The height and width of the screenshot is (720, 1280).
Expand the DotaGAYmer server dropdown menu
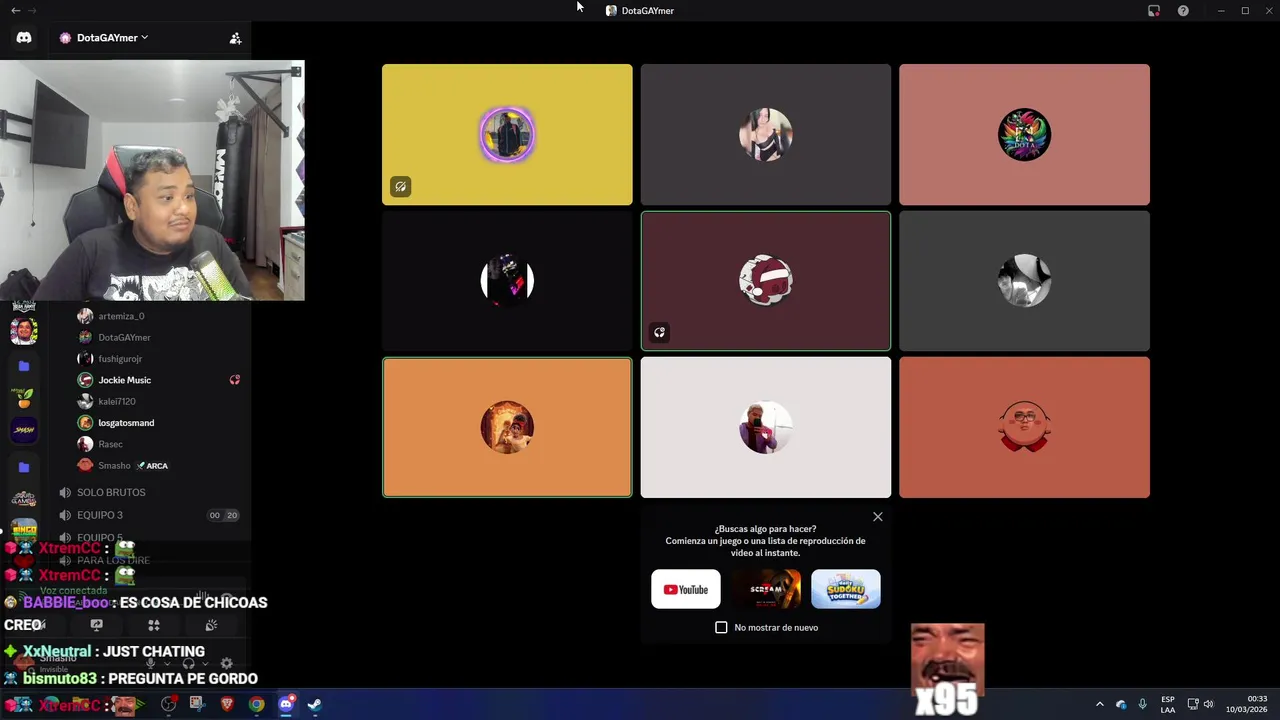pyautogui.click(x=104, y=38)
